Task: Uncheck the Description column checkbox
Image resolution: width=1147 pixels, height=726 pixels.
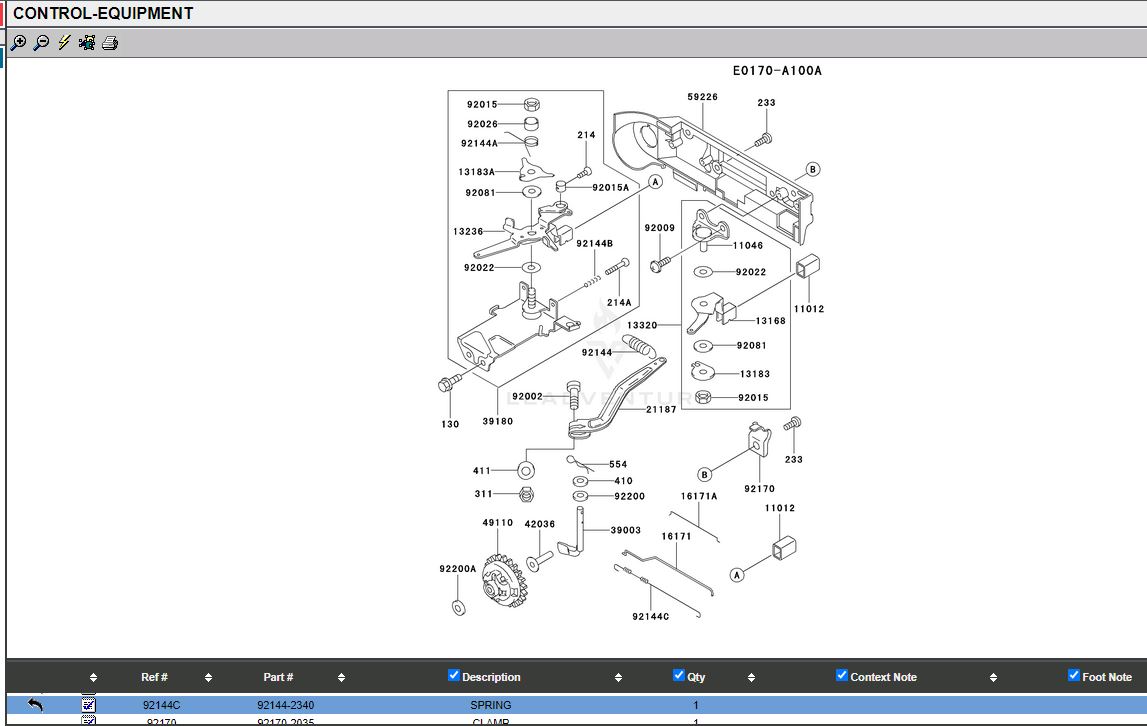Action: point(454,676)
